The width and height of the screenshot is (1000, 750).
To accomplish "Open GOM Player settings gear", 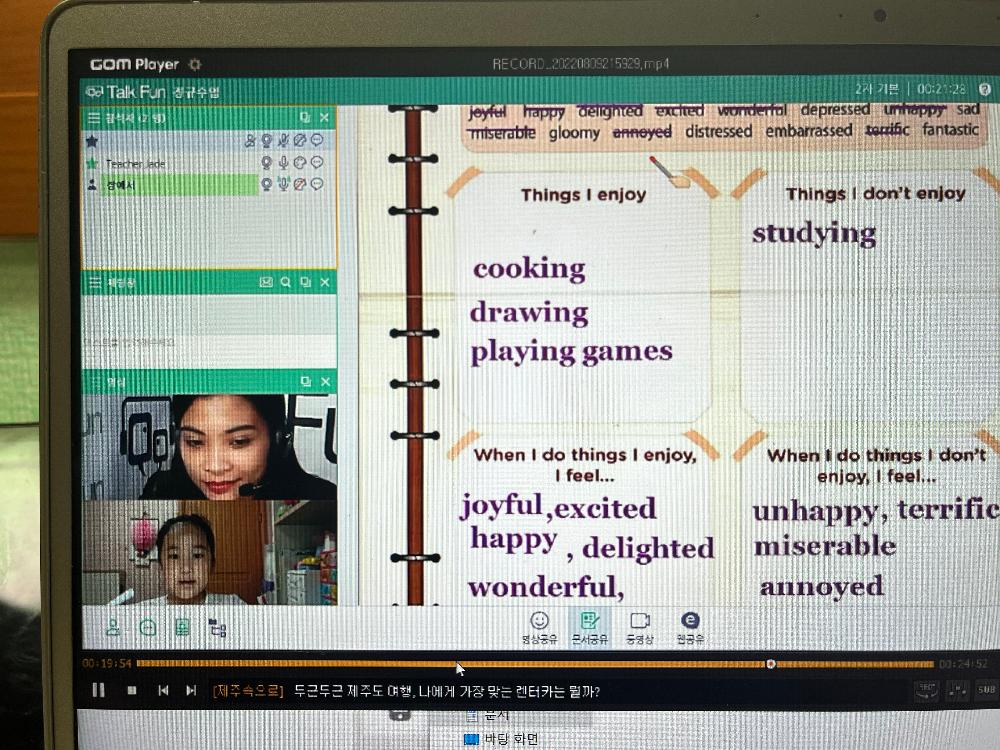I will [x=195, y=65].
